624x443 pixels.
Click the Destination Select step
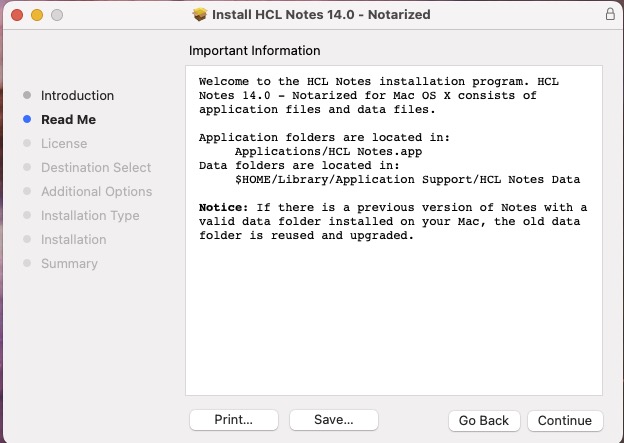tap(96, 168)
